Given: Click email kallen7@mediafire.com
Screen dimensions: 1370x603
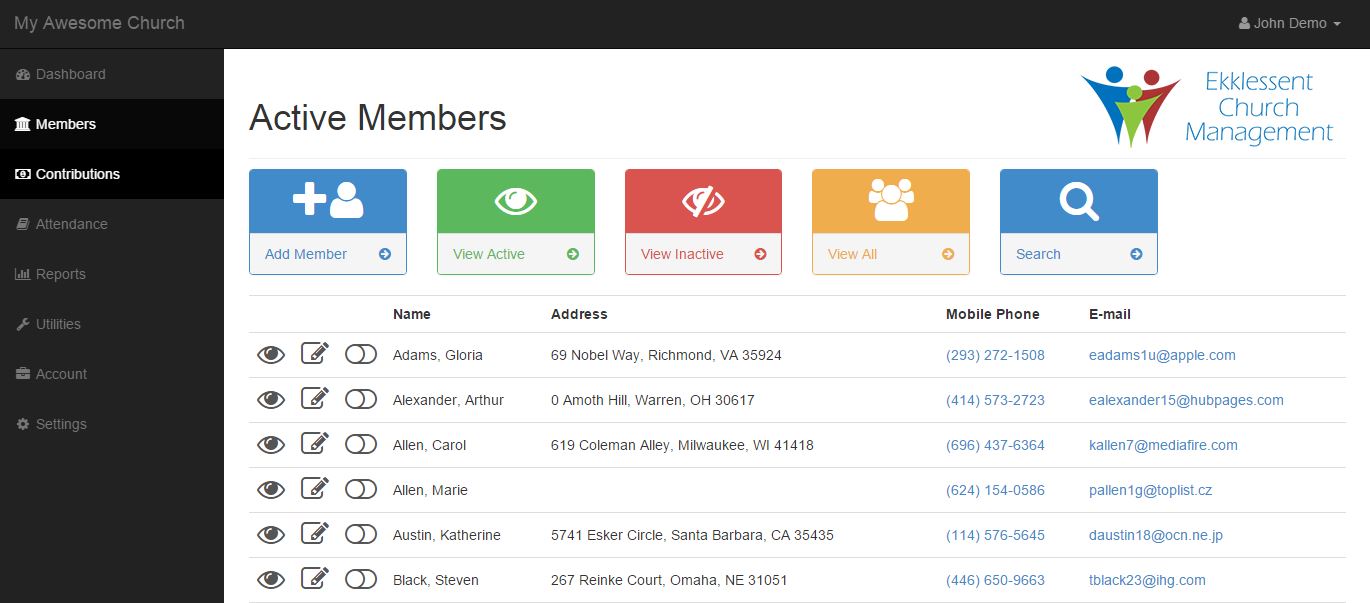Looking at the screenshot, I should [1163, 445].
